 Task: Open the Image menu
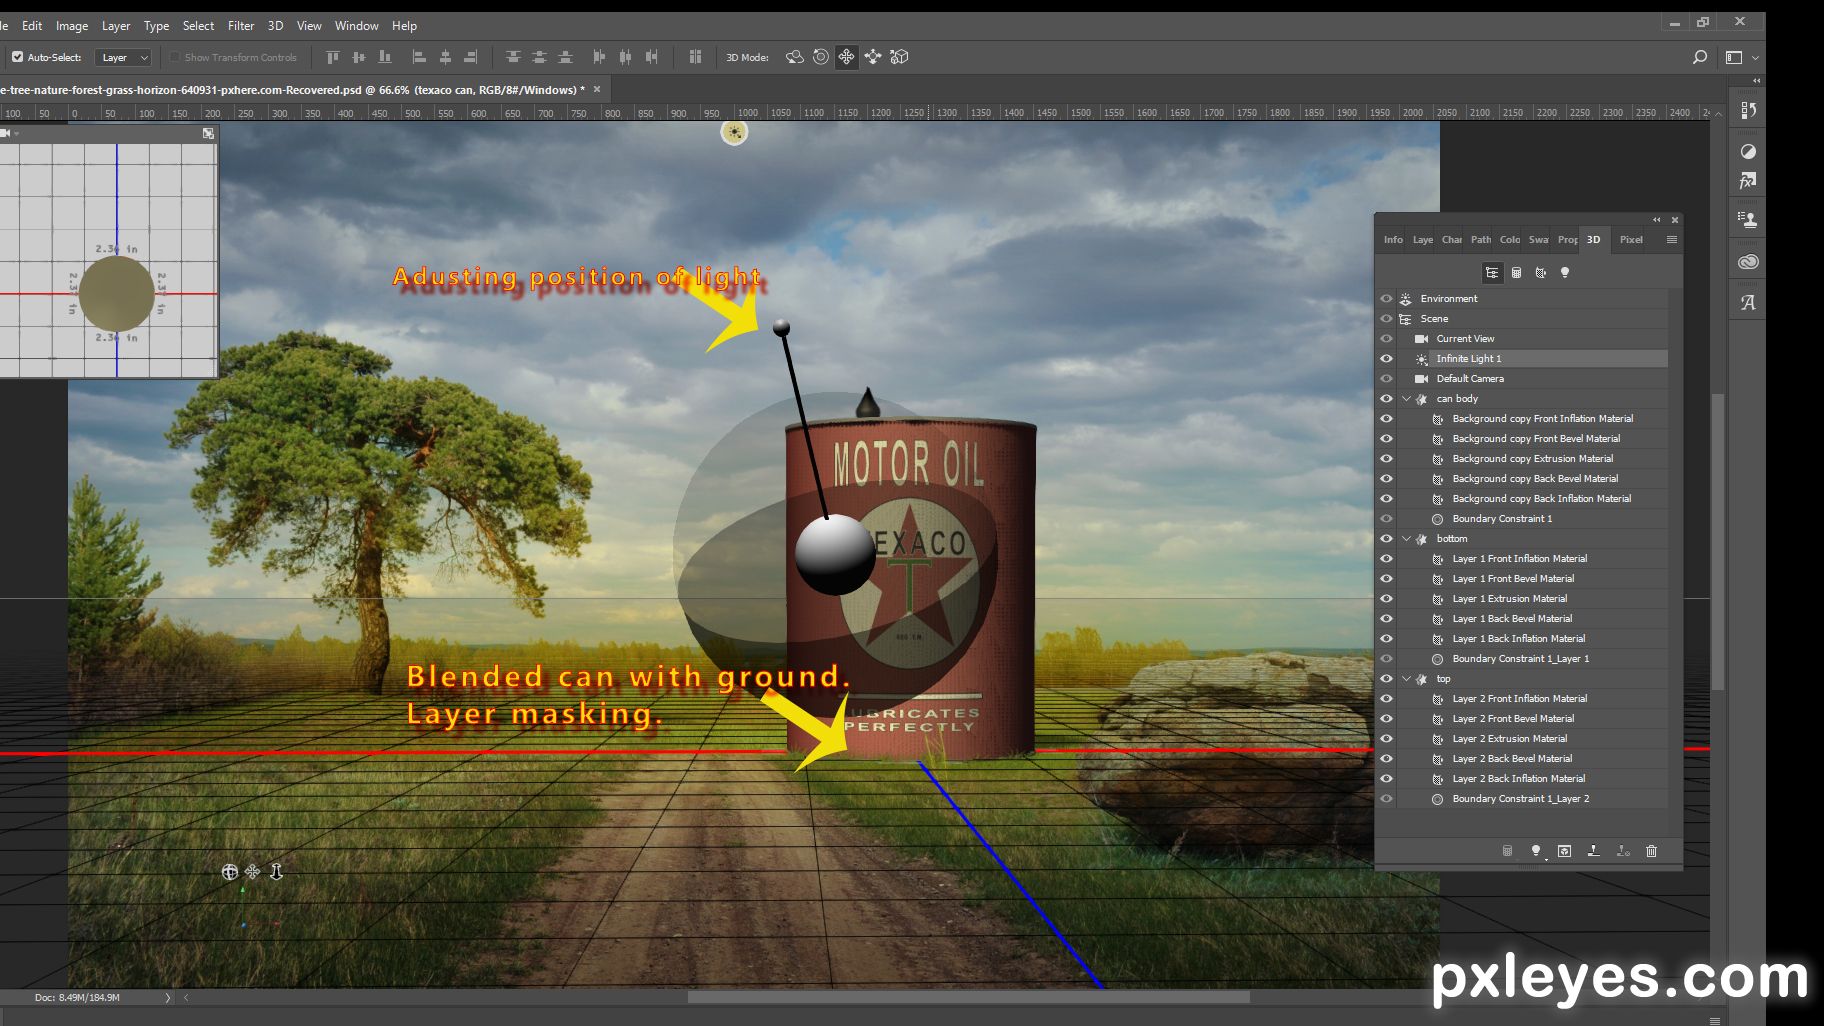click(x=72, y=25)
